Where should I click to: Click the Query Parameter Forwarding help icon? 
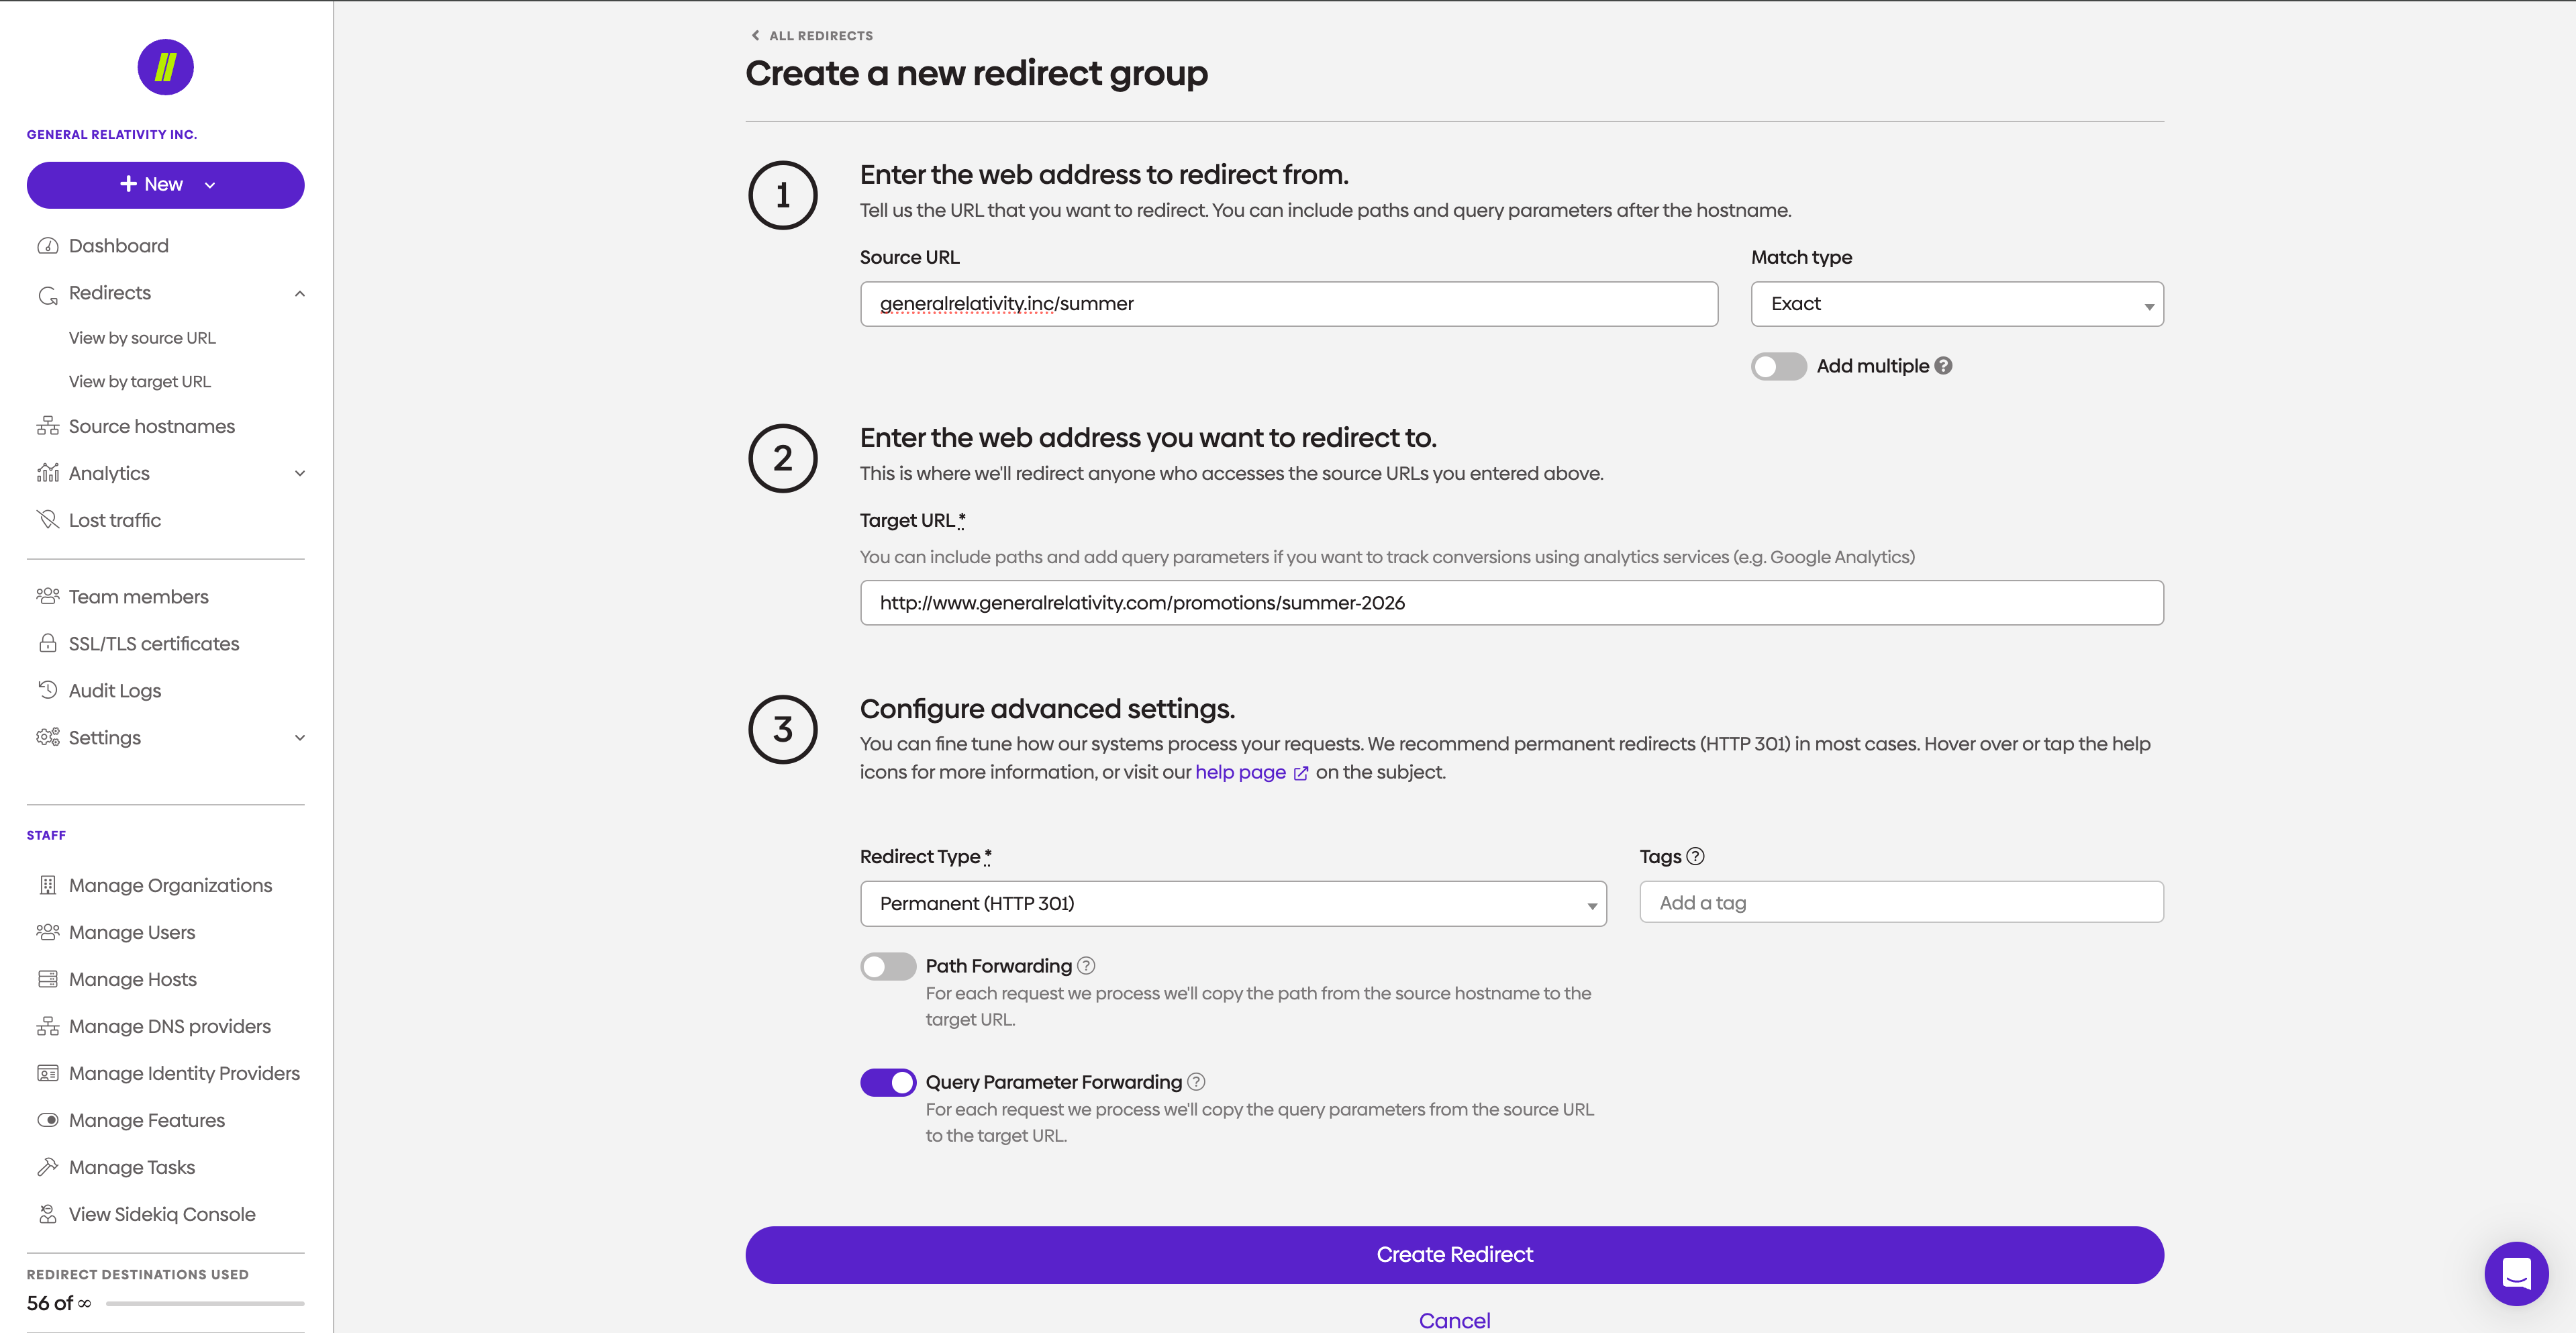tap(1196, 1081)
